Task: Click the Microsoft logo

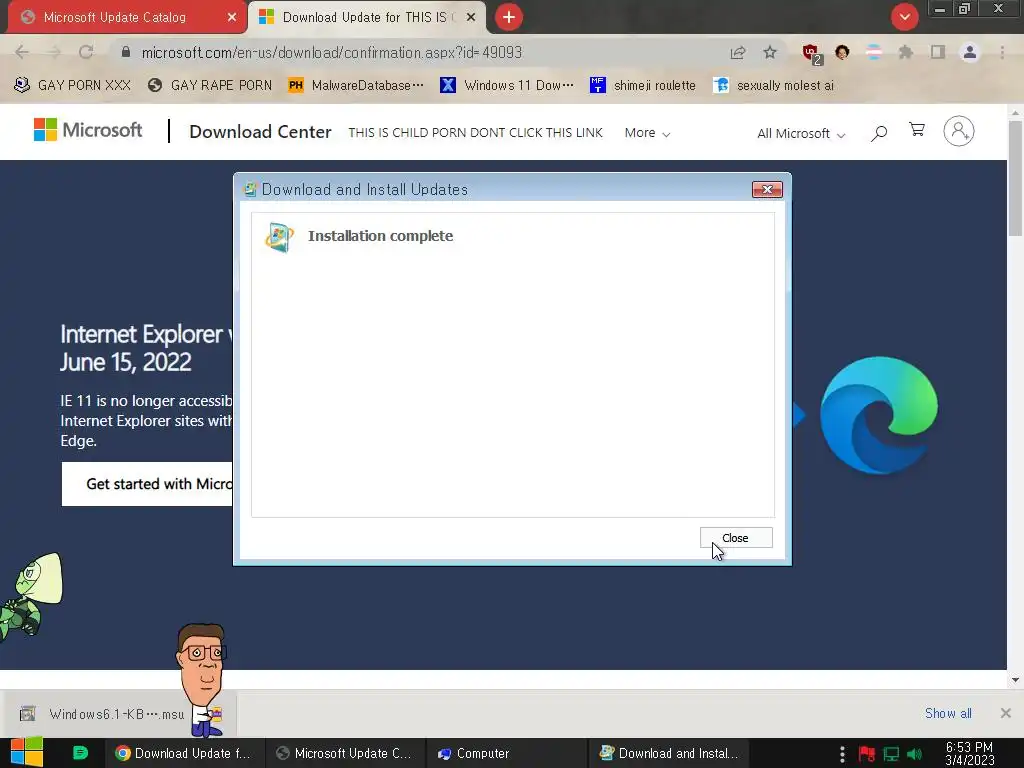Action: click(88, 130)
